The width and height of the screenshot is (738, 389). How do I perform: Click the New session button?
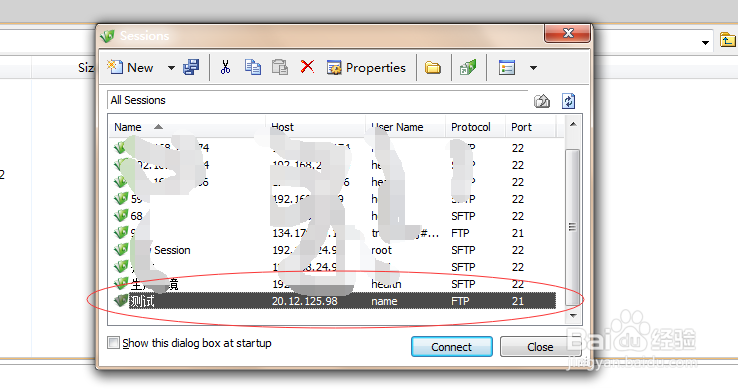(130, 68)
